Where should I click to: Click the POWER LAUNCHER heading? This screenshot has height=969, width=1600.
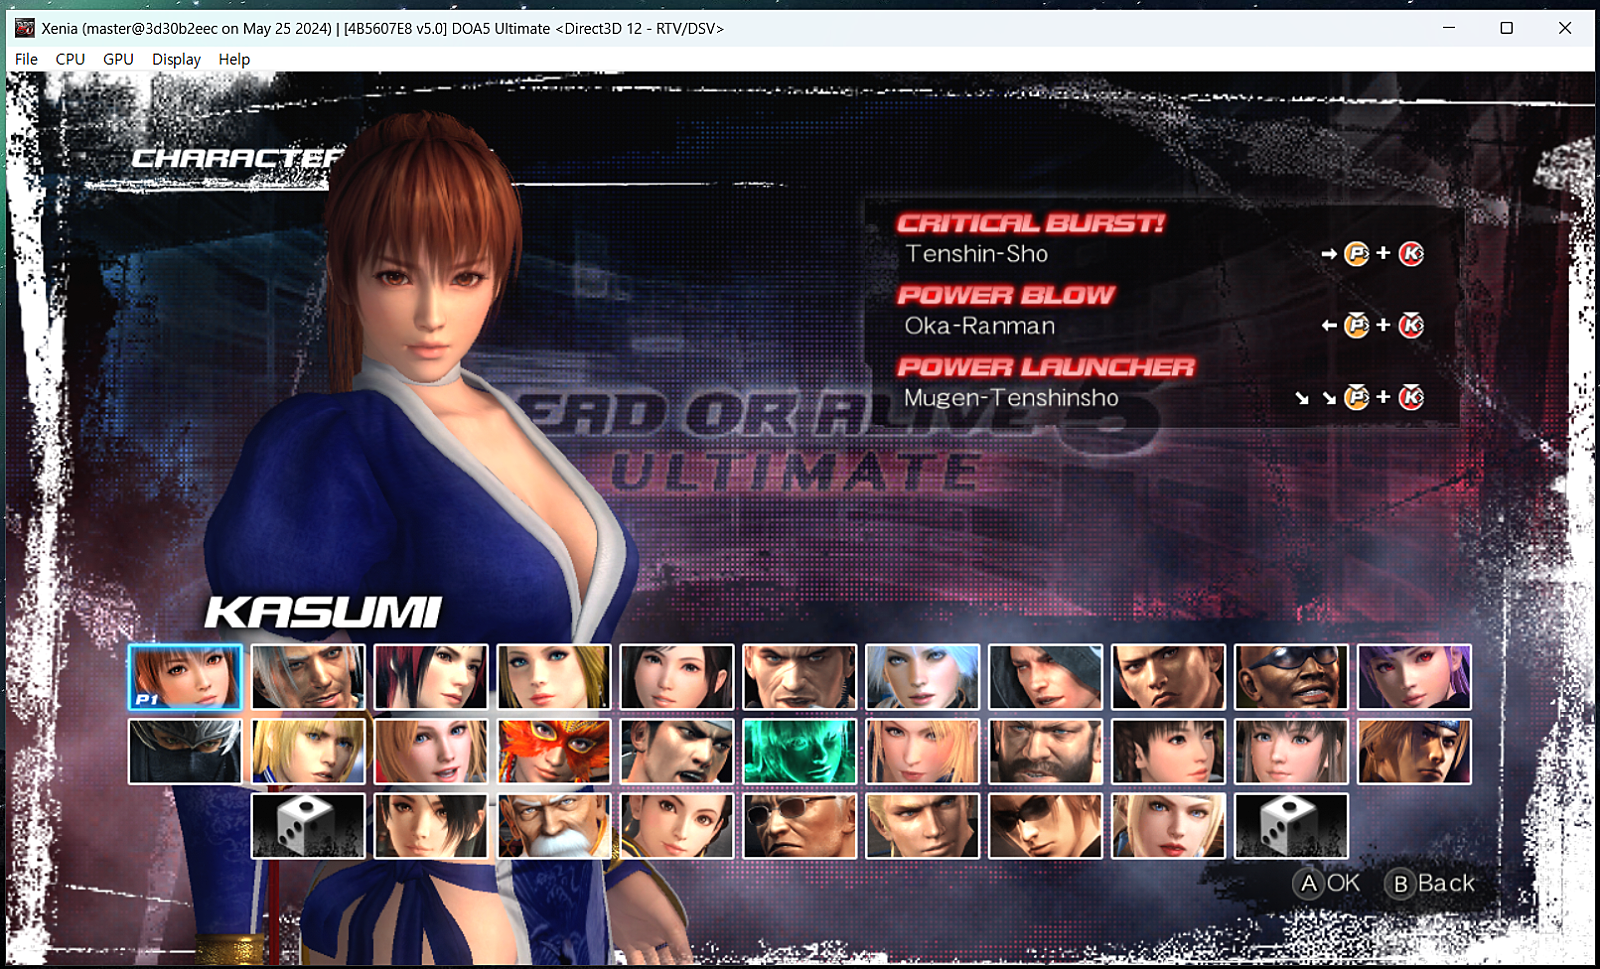(1046, 367)
